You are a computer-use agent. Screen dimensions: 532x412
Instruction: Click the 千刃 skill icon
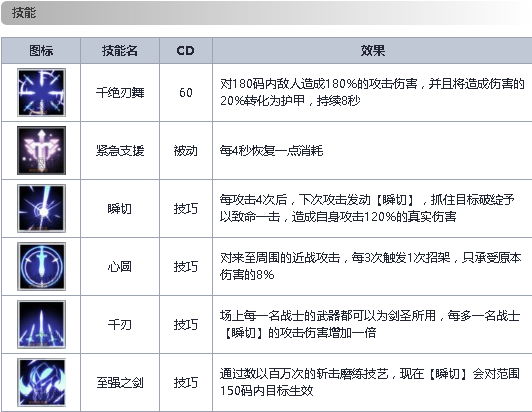pos(41,324)
